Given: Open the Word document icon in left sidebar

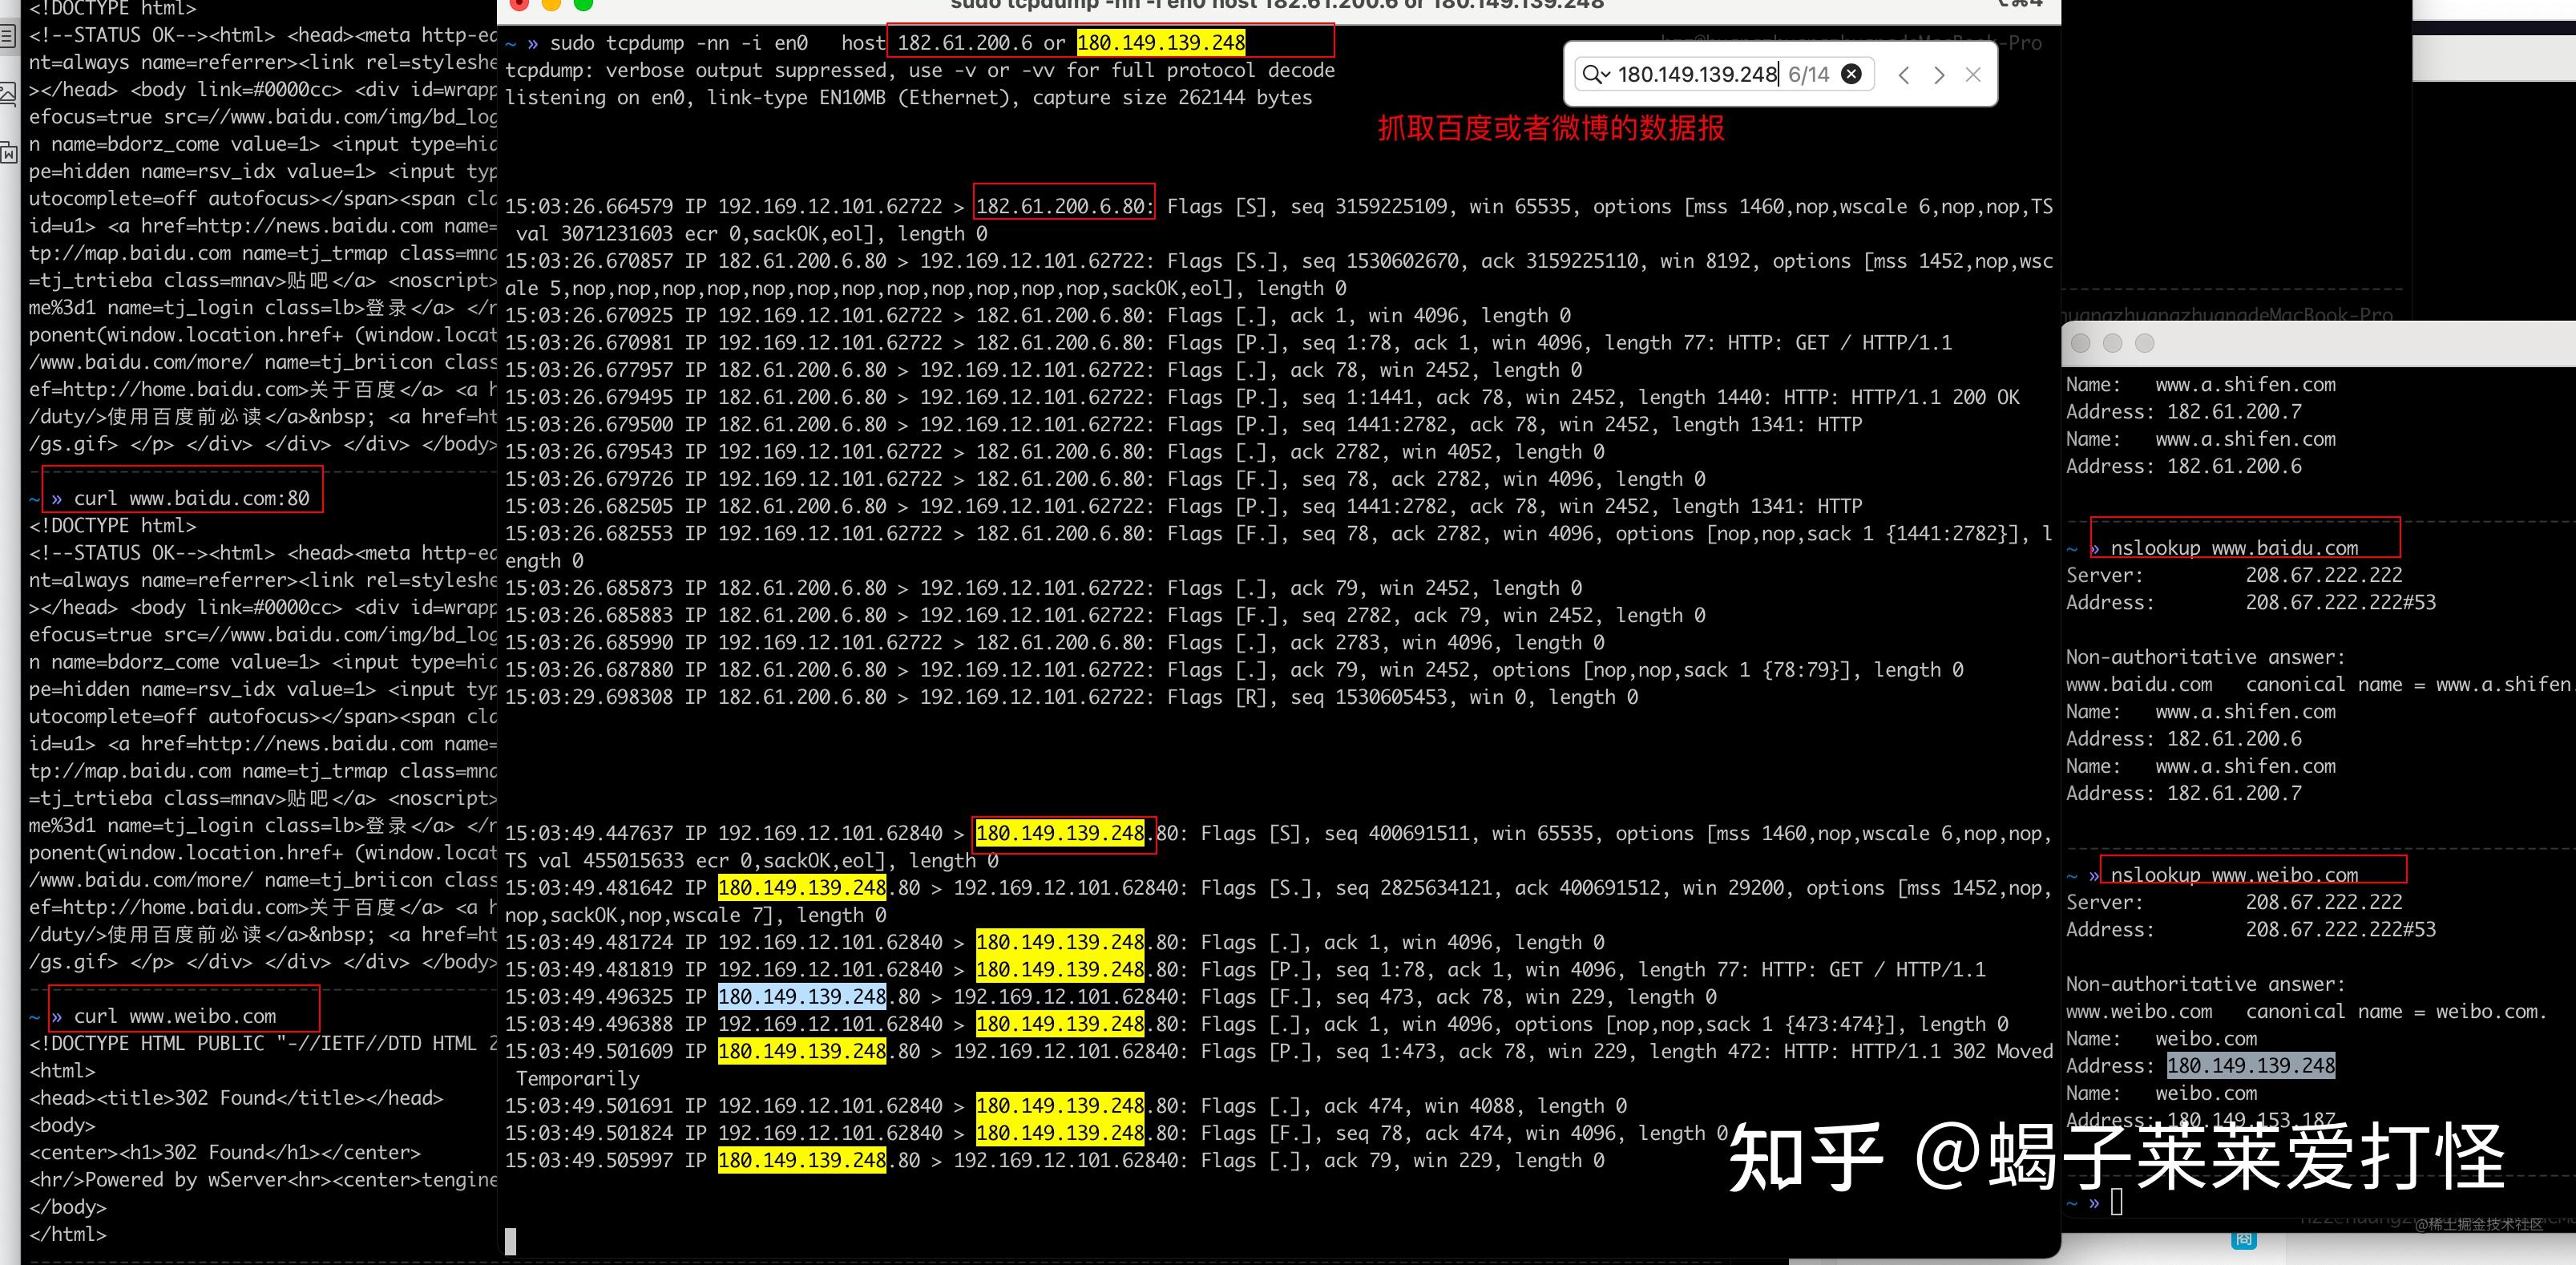Looking at the screenshot, I should (9, 154).
